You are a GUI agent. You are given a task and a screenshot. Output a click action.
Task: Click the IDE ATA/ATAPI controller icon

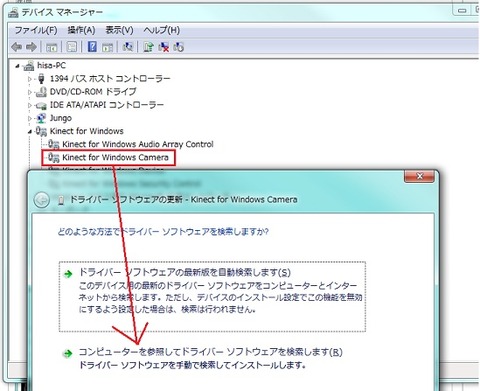tap(41, 105)
